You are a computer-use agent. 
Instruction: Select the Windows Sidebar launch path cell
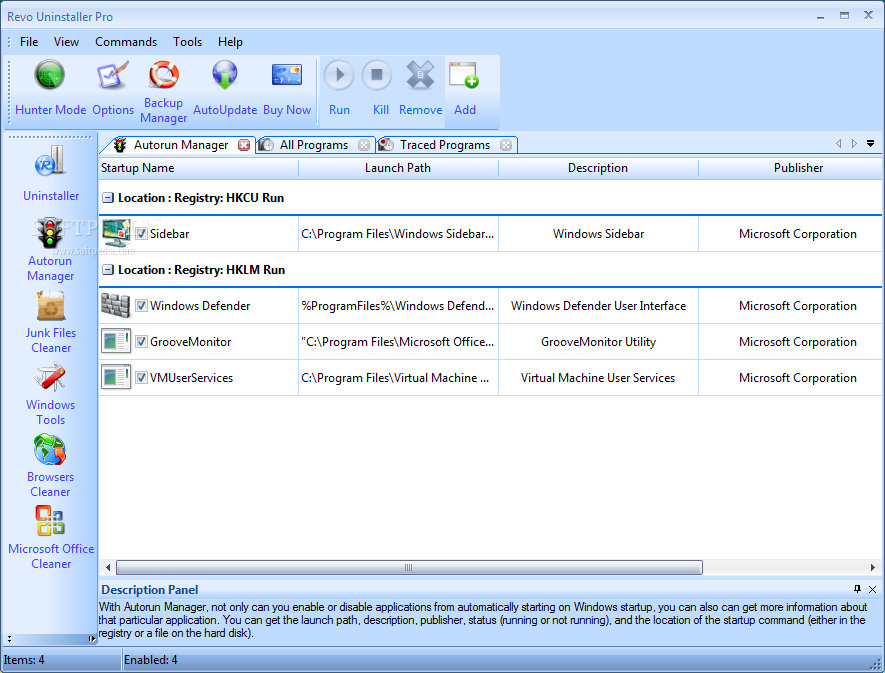398,234
